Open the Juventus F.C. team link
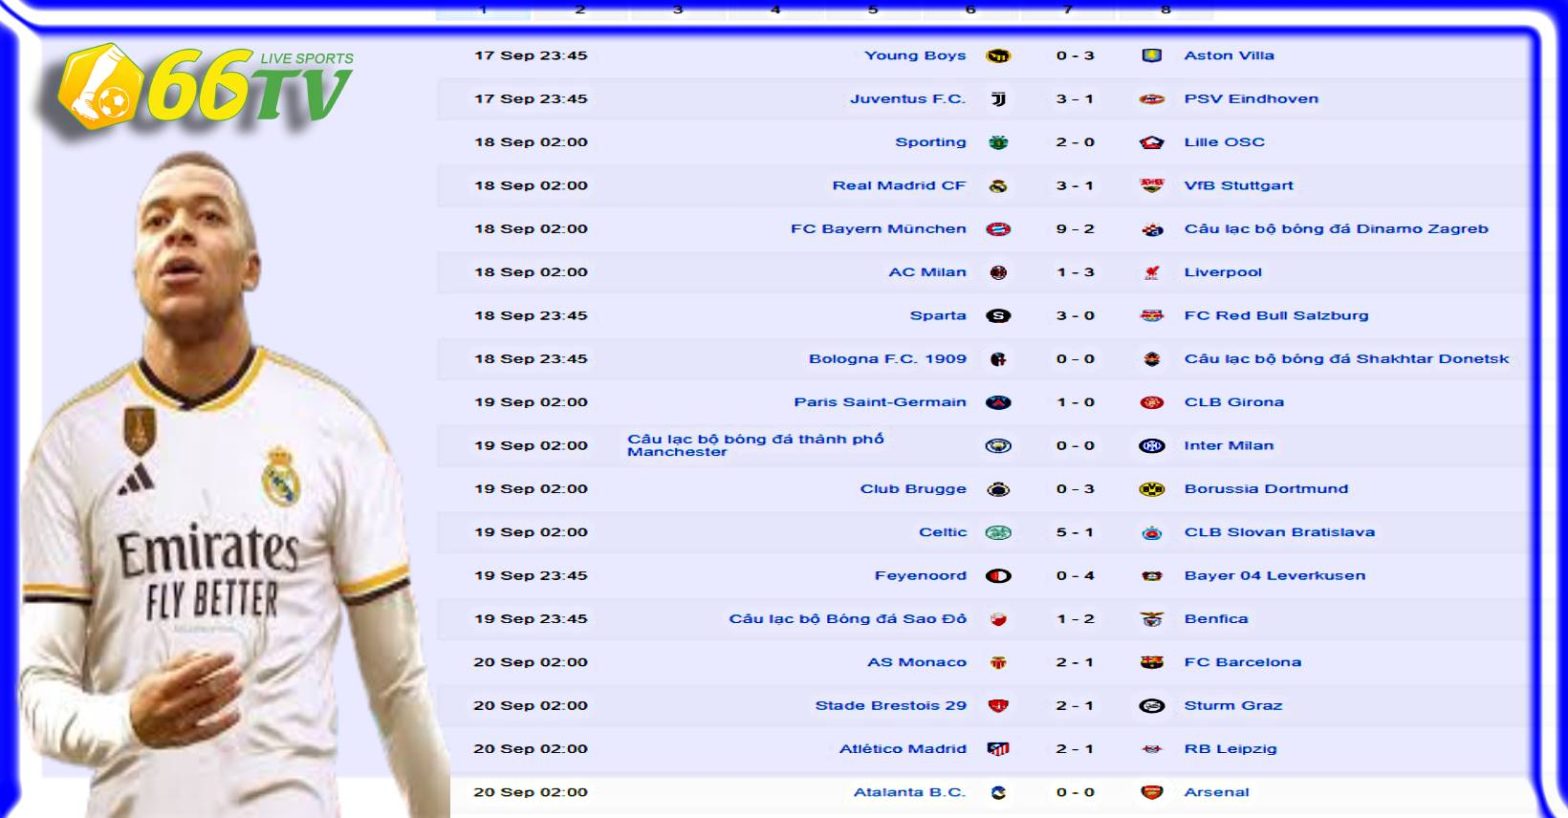Viewport: 1568px width, 818px height. click(908, 99)
